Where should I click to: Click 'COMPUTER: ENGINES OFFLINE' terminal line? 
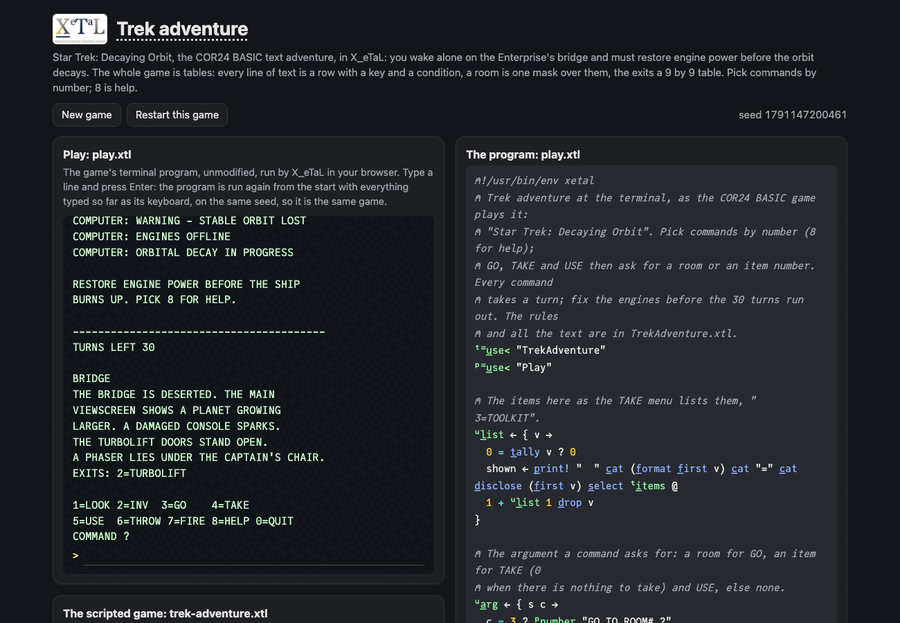[x=152, y=237]
